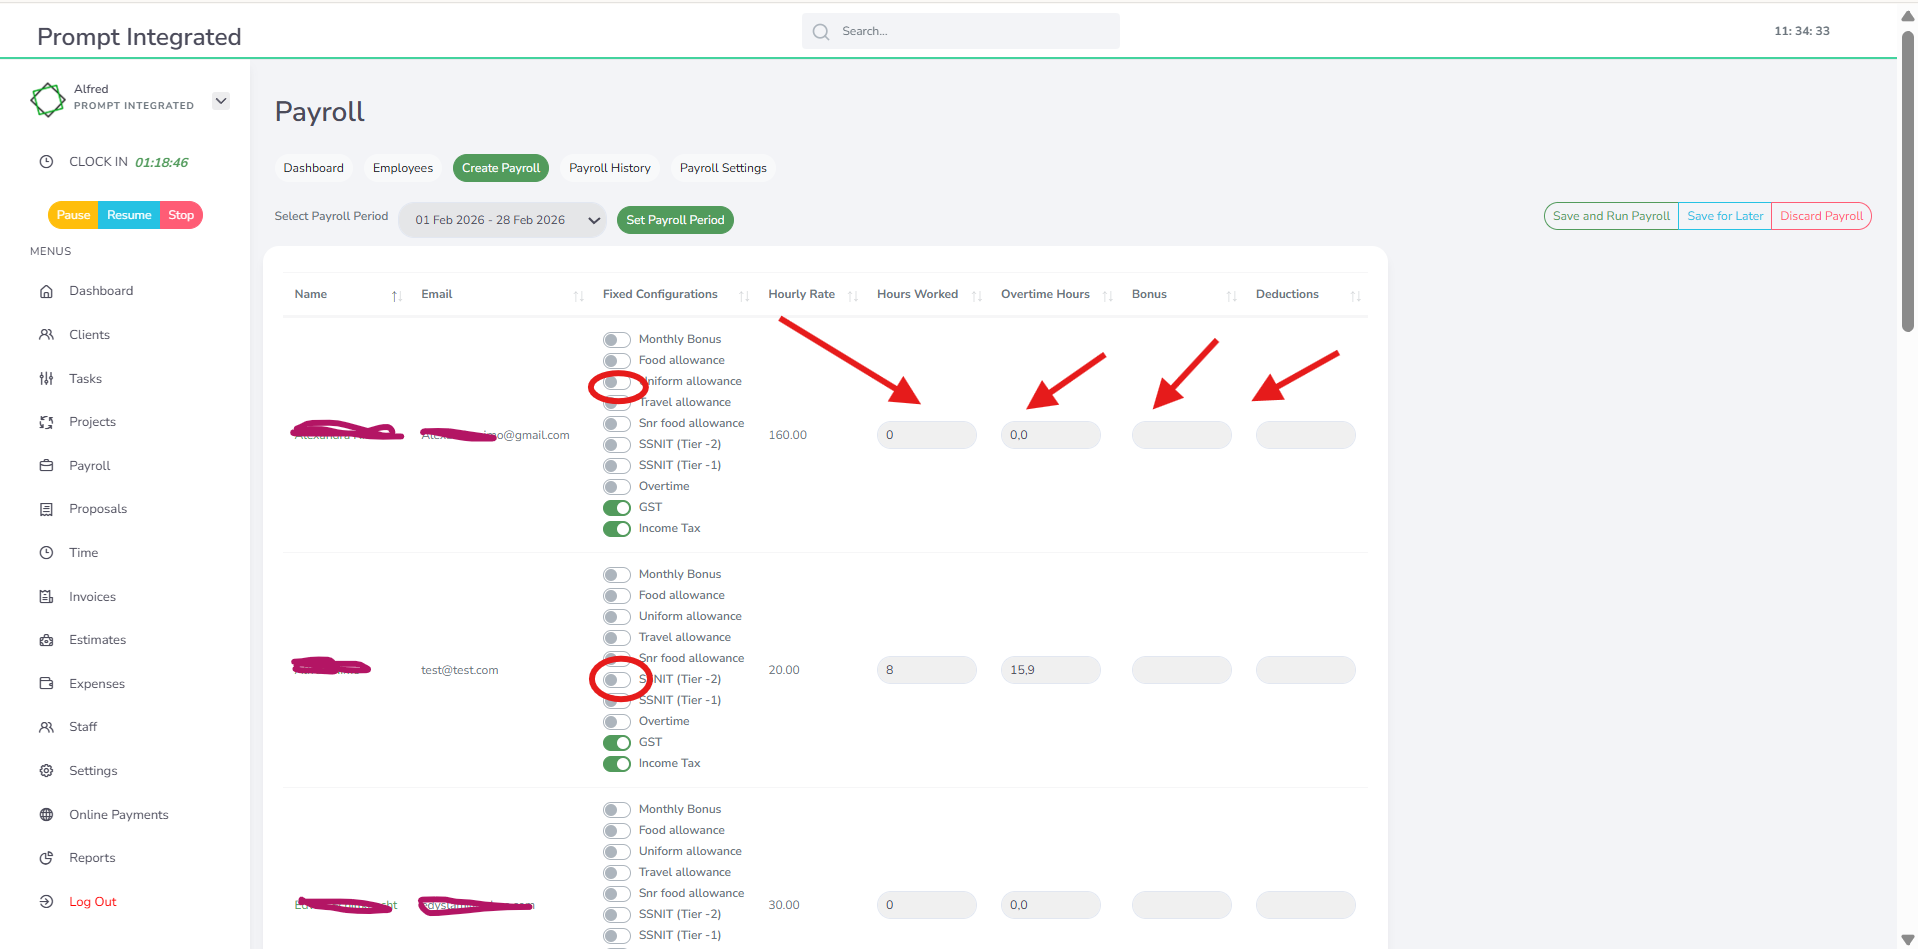
Task: Switch to the Payroll History tab
Action: [609, 168]
